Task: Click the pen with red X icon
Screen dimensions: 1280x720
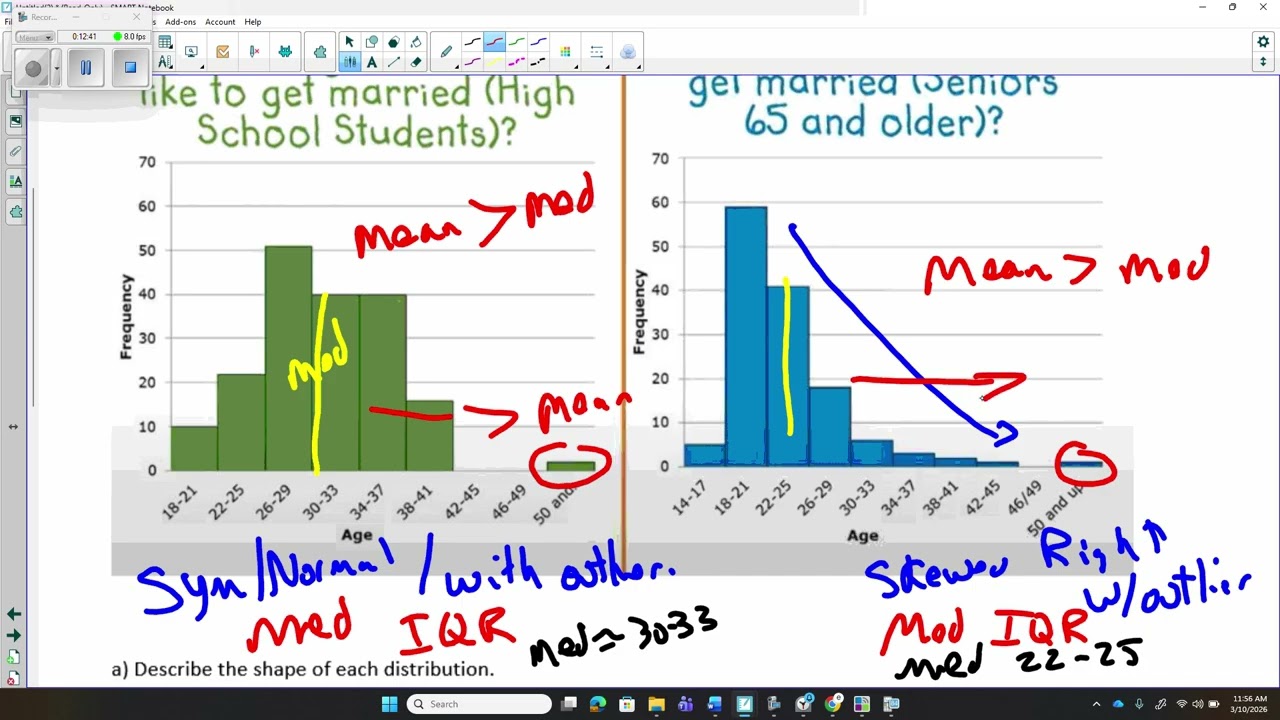Action: click(x=254, y=52)
